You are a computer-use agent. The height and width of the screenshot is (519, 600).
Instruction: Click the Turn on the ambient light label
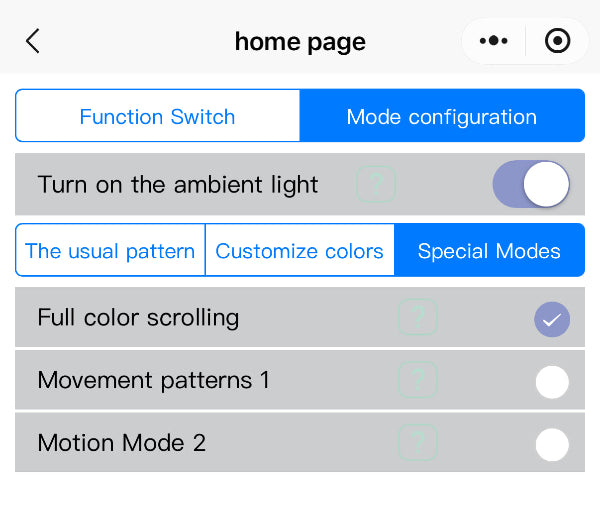[x=178, y=184]
